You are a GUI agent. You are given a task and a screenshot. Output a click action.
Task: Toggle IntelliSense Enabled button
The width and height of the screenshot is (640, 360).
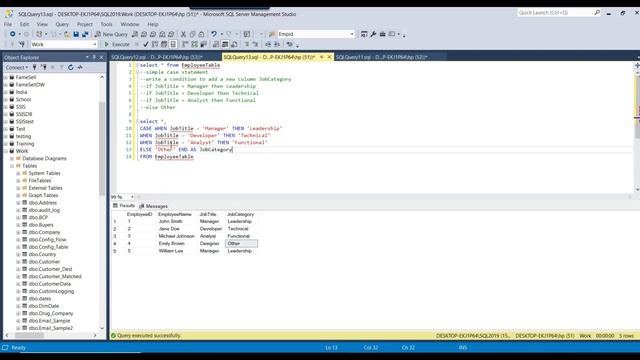[x=173, y=44]
